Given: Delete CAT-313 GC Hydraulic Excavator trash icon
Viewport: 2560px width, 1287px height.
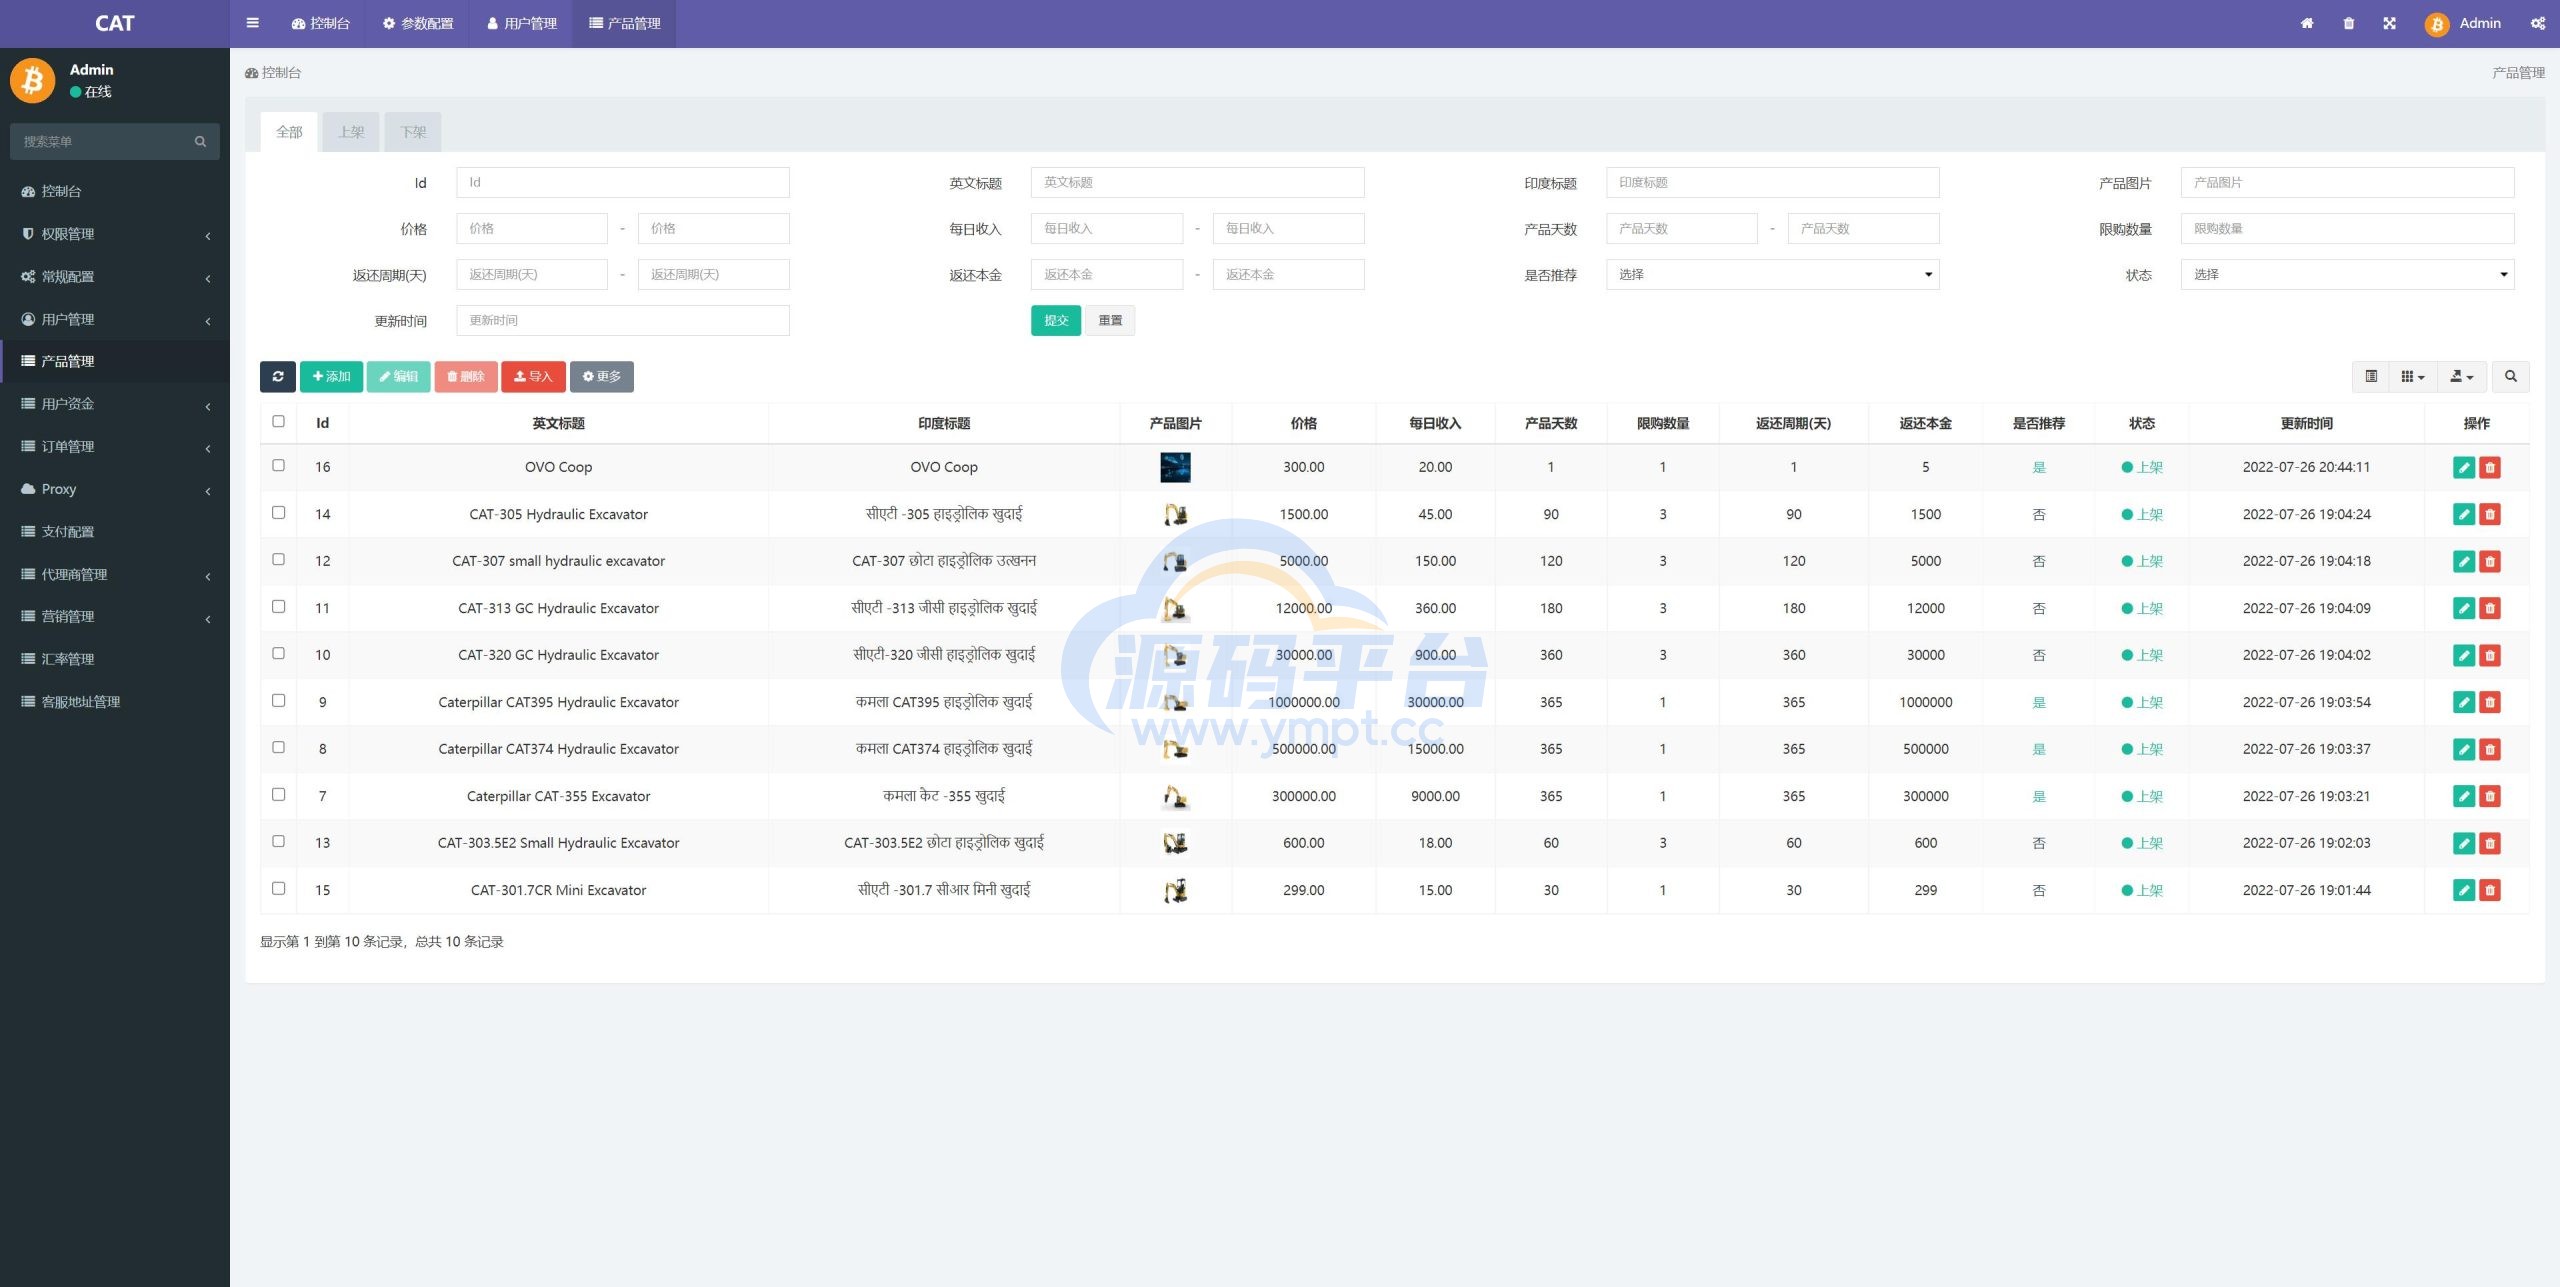Looking at the screenshot, I should 2489,608.
